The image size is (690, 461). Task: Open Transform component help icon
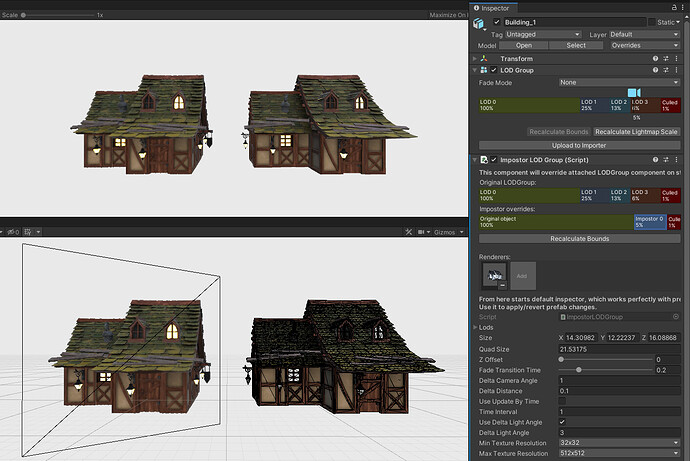click(x=656, y=59)
